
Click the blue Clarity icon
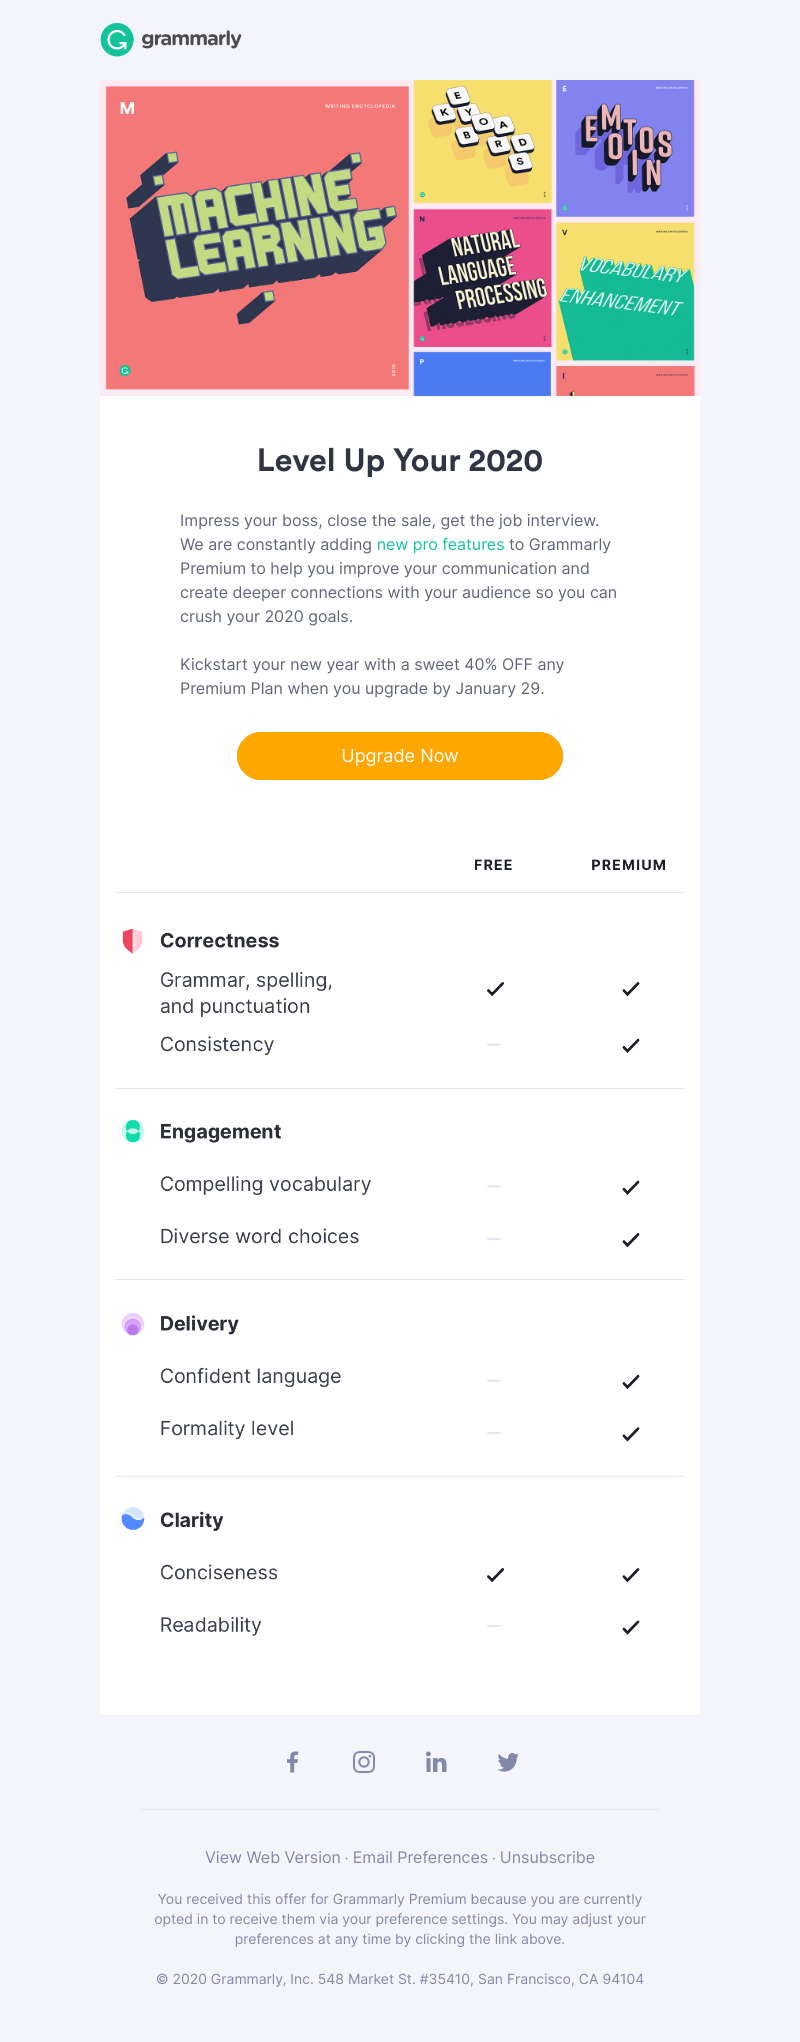tap(133, 1520)
